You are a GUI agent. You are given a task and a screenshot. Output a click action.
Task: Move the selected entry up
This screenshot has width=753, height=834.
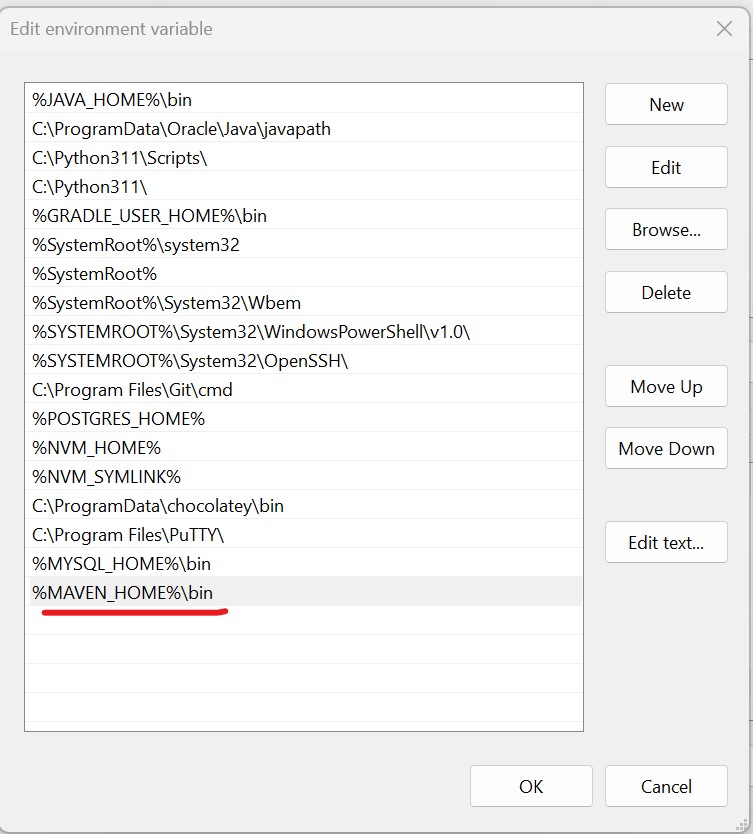(666, 387)
